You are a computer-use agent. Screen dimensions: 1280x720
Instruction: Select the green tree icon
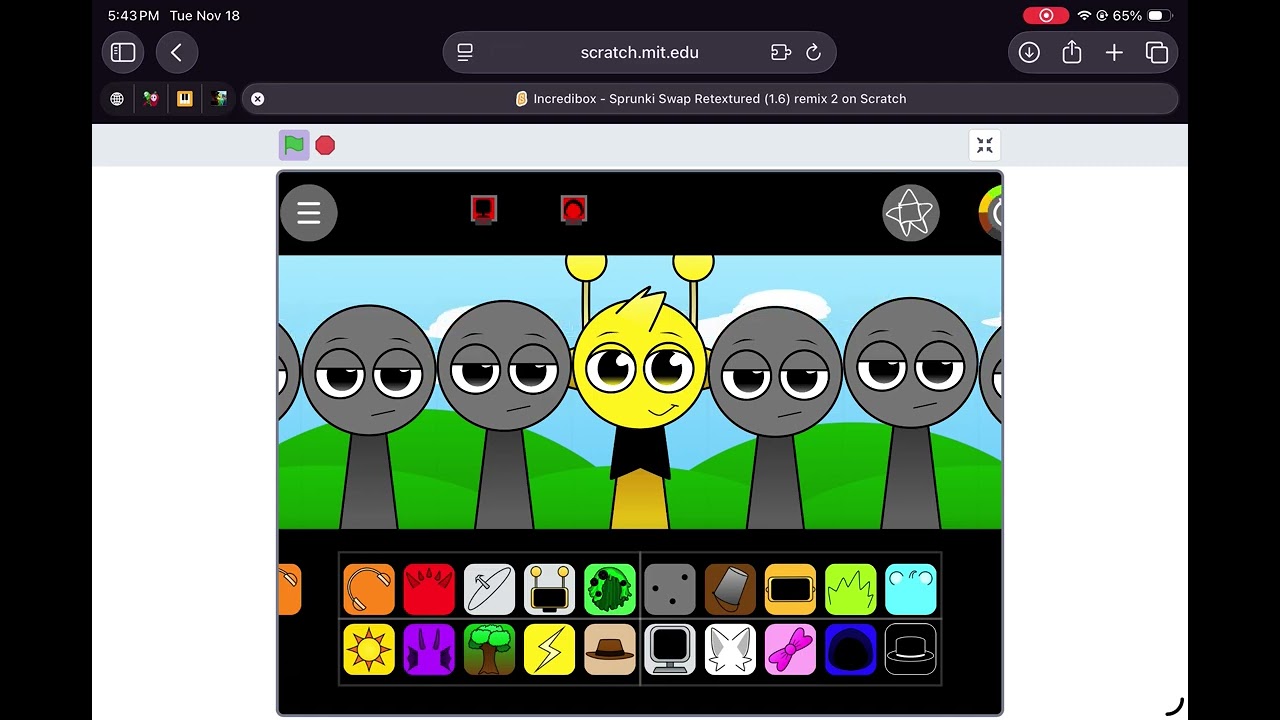click(x=489, y=649)
